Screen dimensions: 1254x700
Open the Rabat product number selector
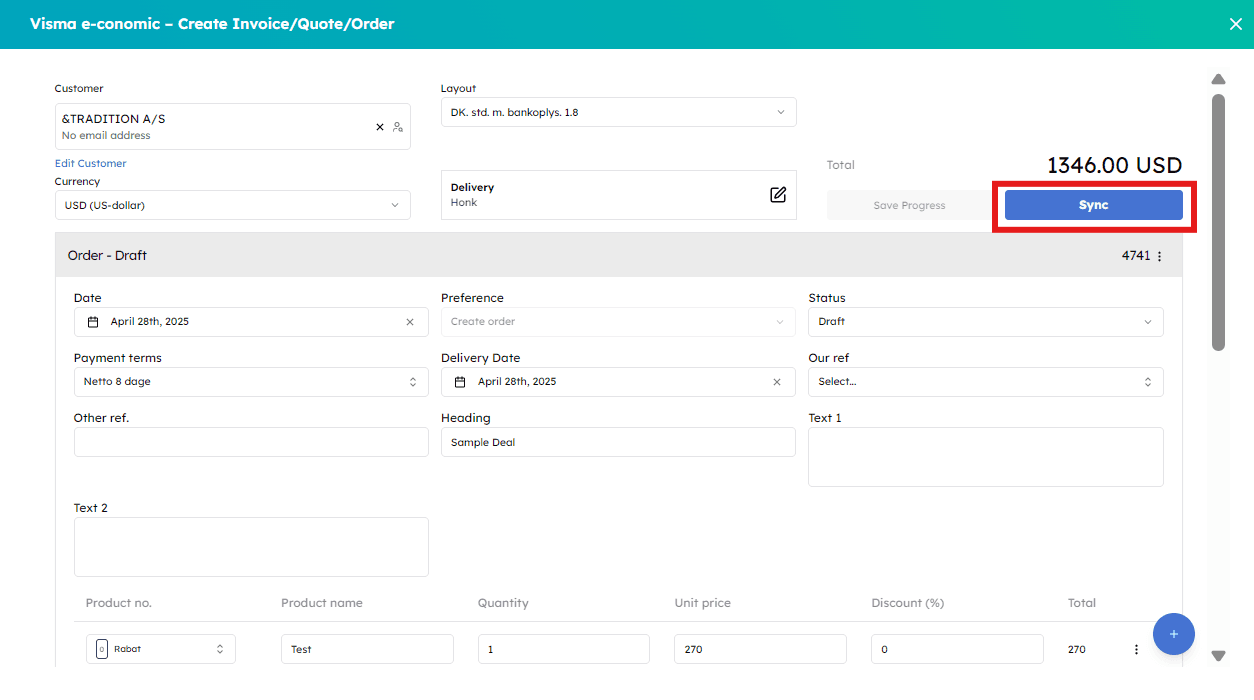[161, 649]
